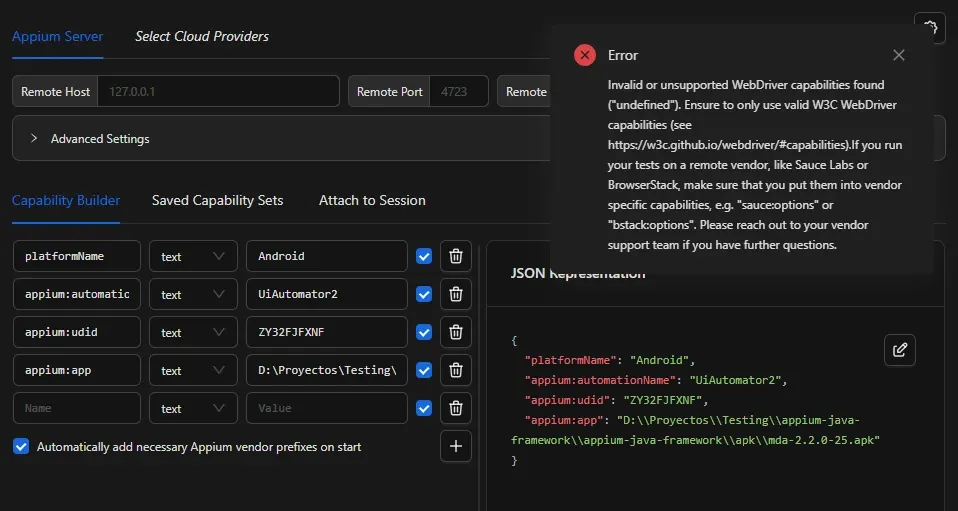Edit the platformName name field

click(77, 256)
